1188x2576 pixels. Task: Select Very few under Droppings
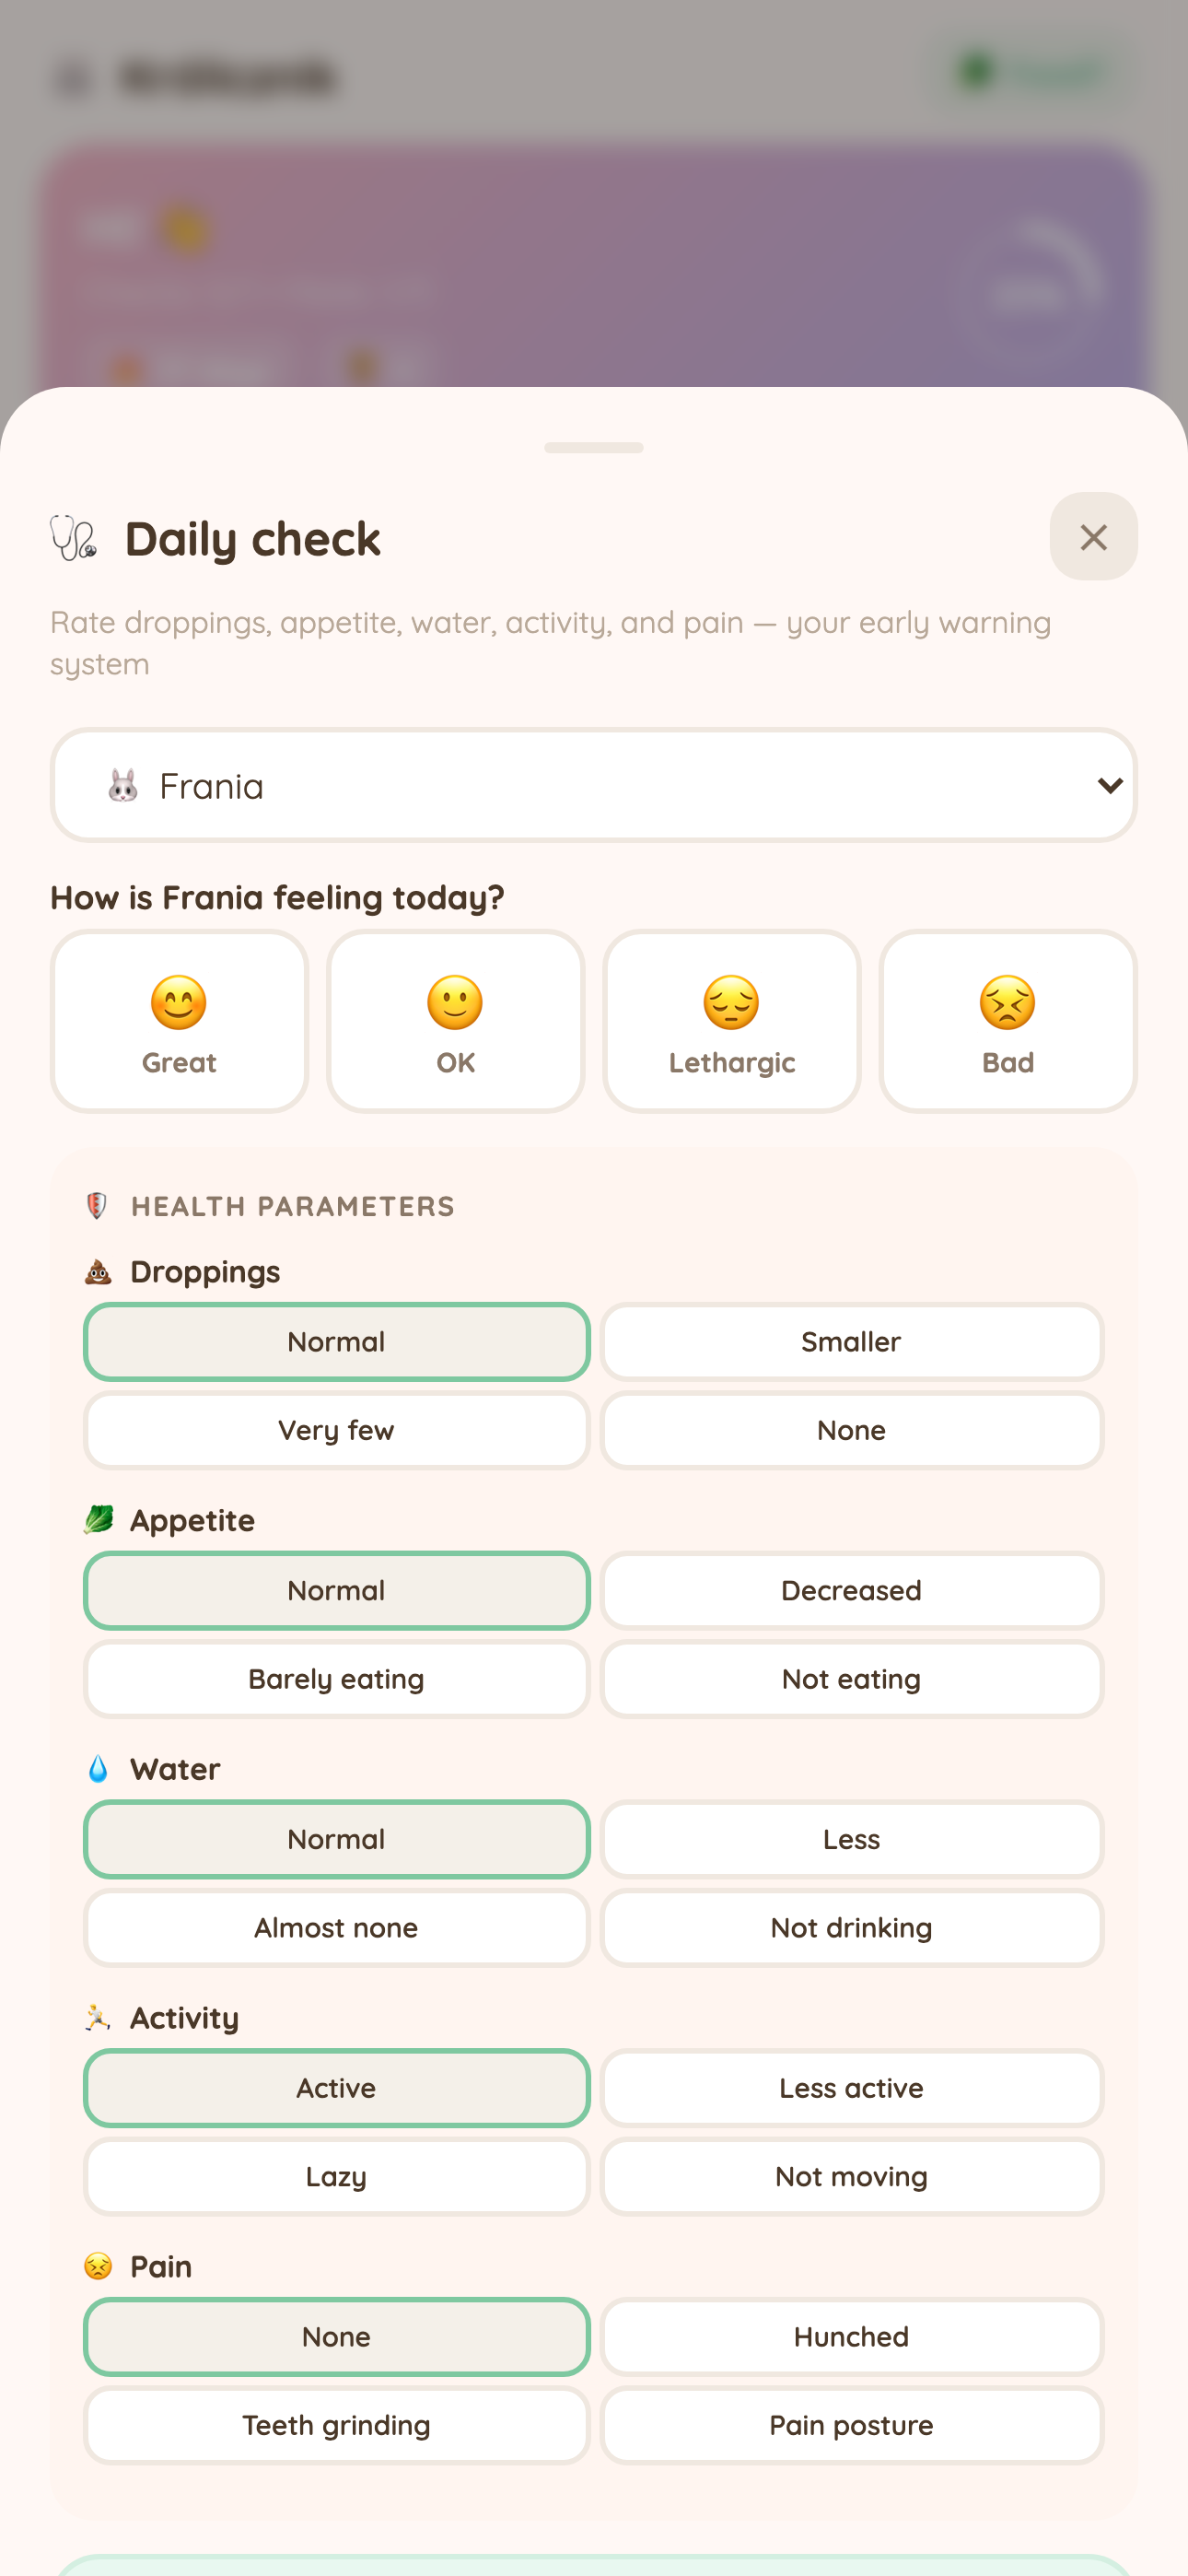coord(336,1430)
